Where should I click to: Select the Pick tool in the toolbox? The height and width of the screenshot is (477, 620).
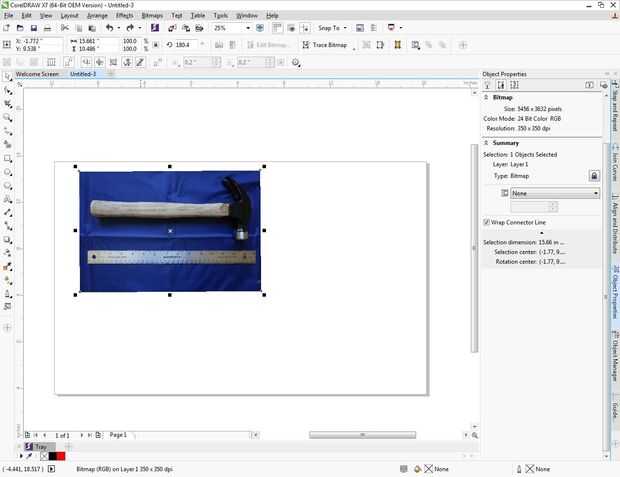(8, 77)
